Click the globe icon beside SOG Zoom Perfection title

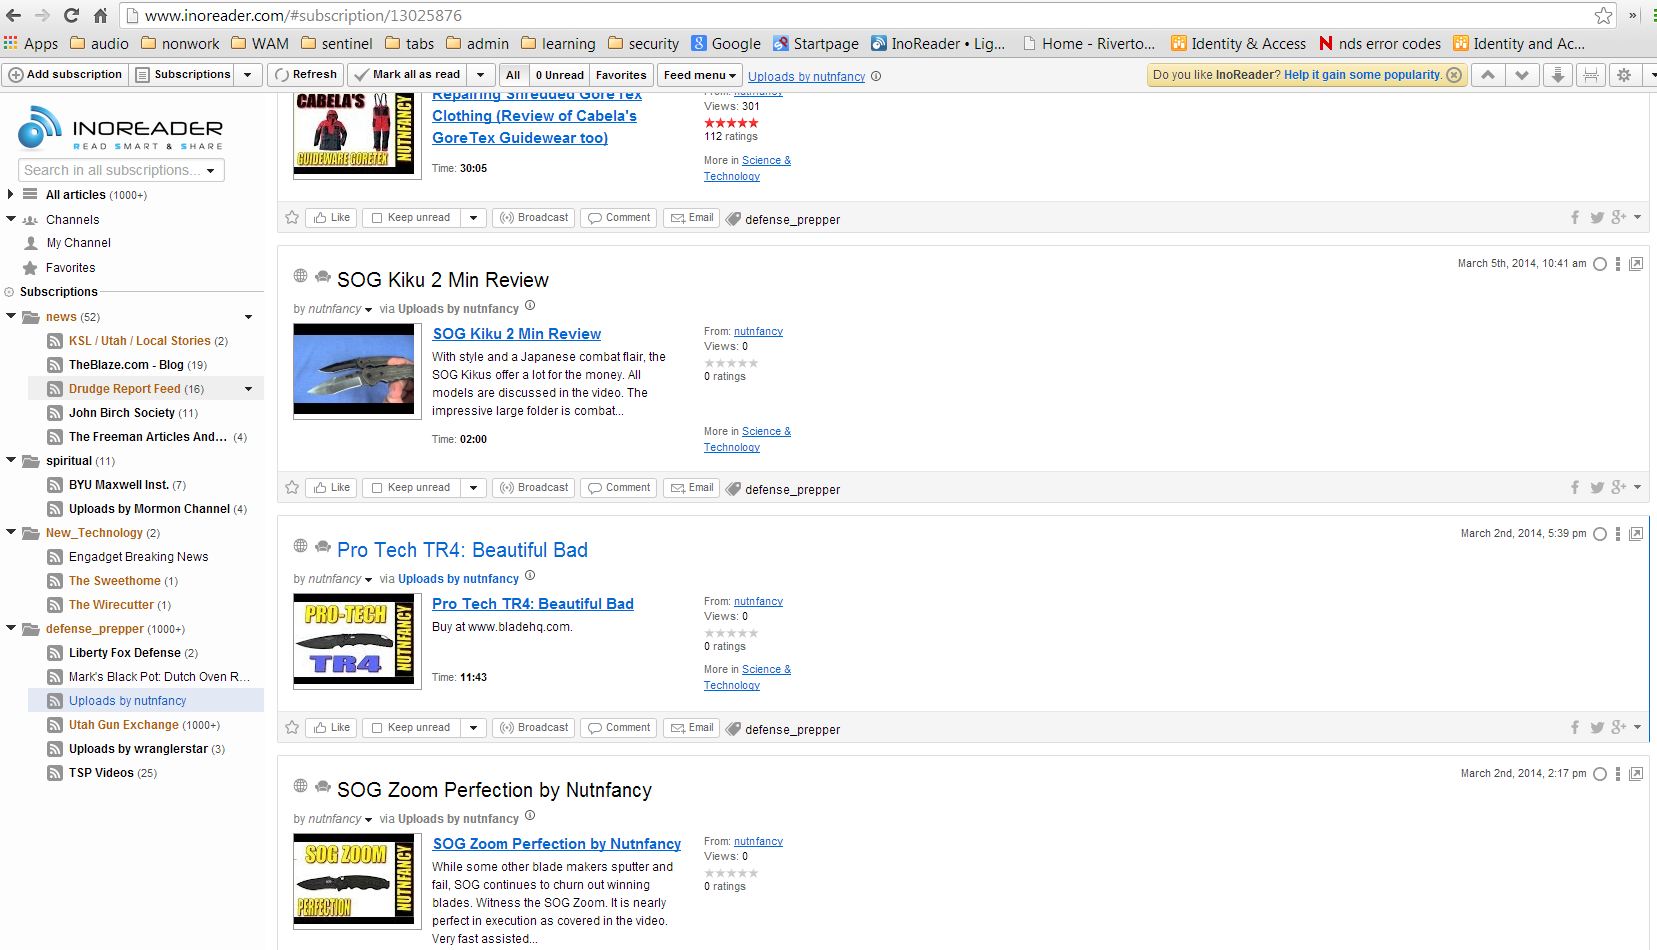300,786
